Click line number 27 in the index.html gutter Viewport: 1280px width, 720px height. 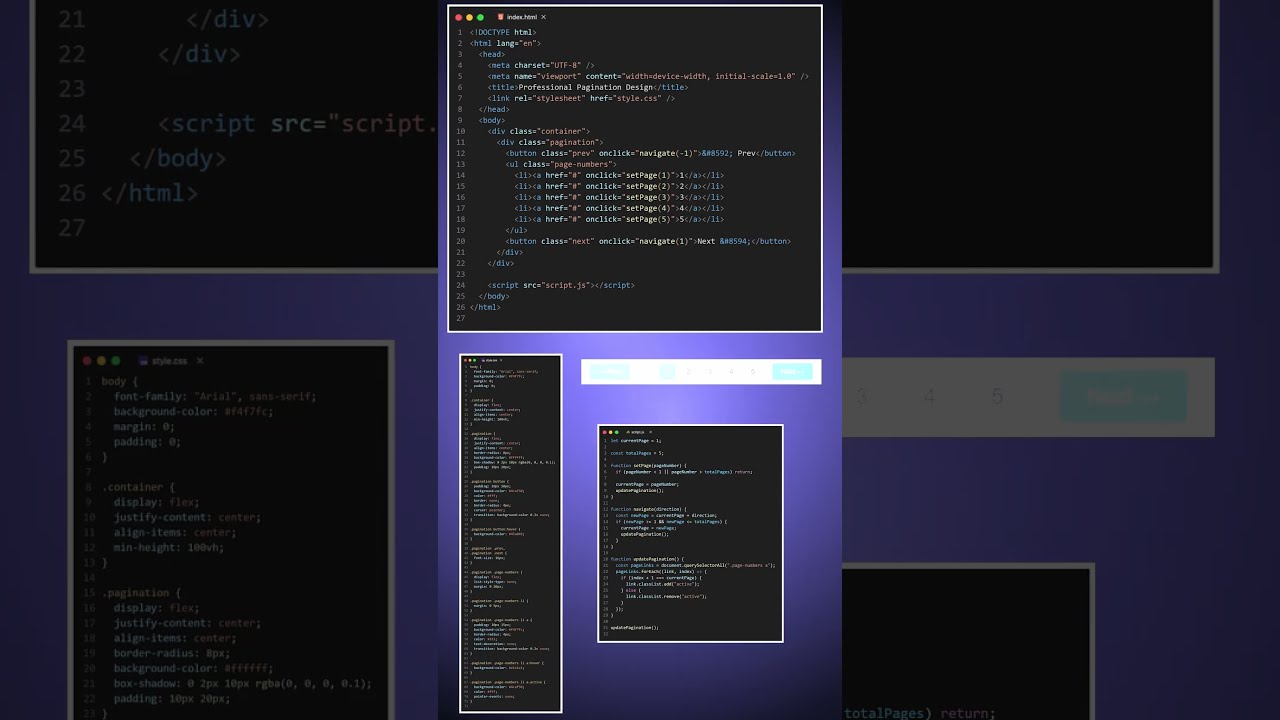(460, 318)
